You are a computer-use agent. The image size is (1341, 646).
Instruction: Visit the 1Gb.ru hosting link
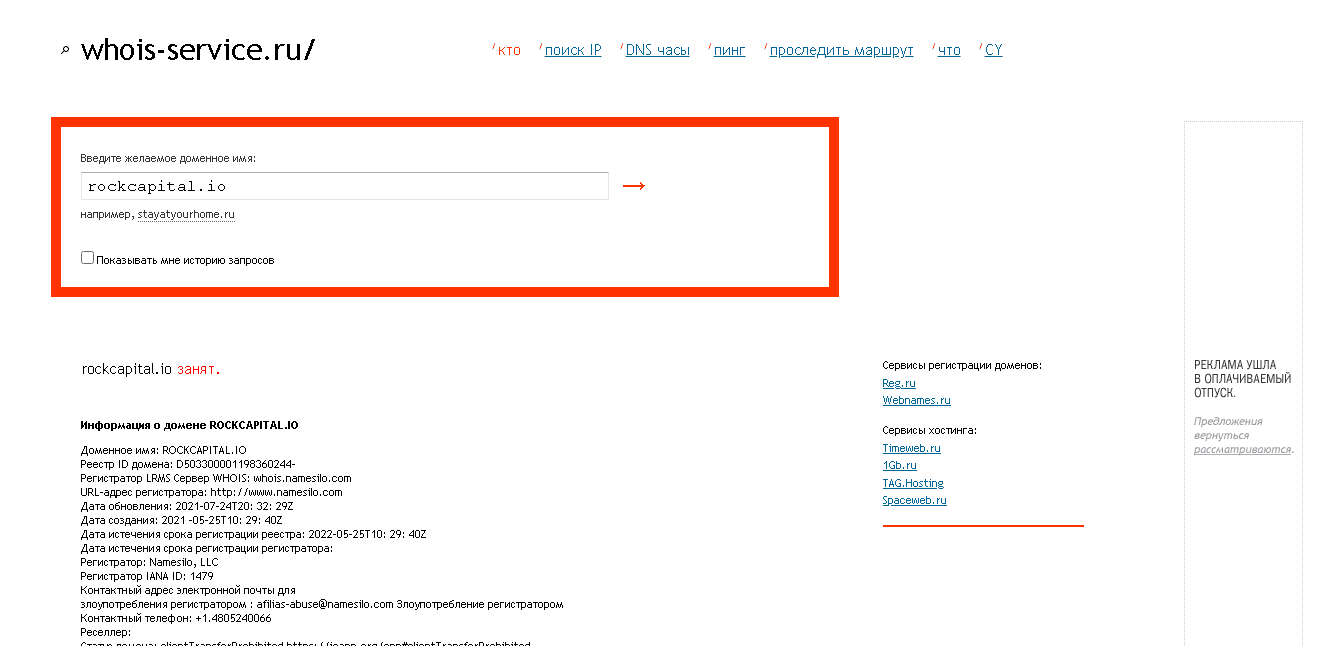click(899, 466)
